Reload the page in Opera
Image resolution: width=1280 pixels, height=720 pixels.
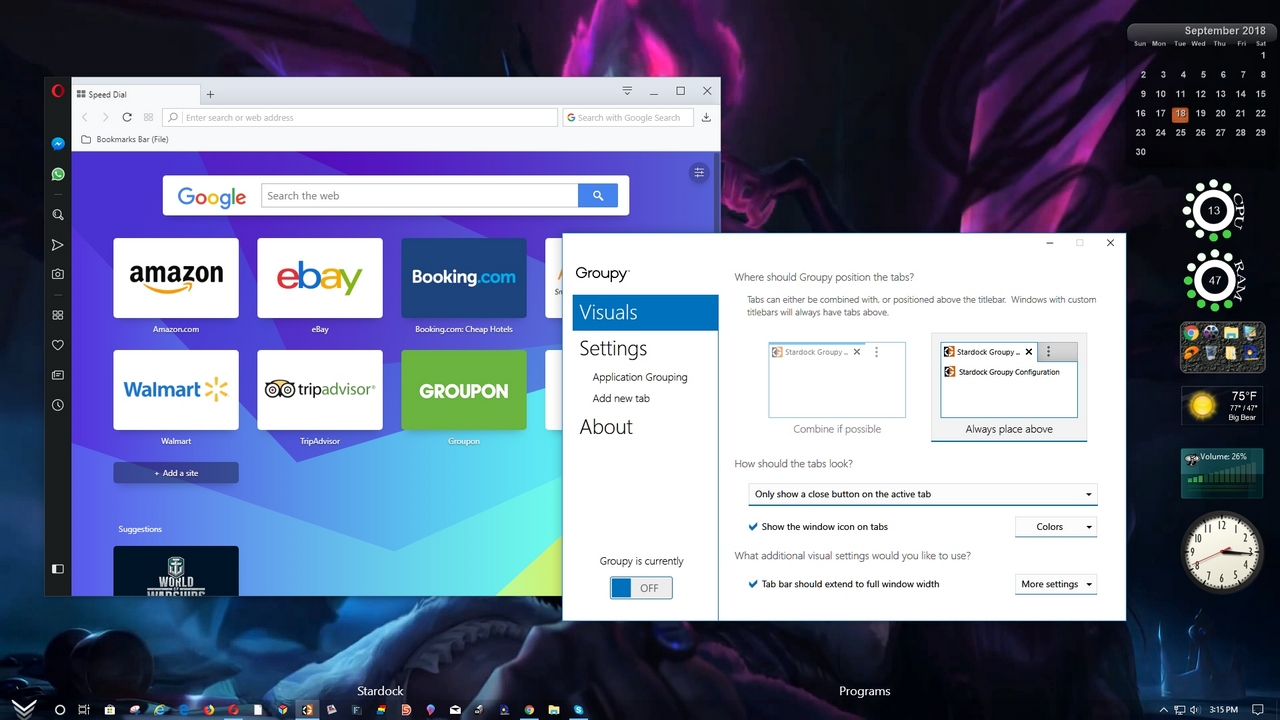tap(127, 117)
